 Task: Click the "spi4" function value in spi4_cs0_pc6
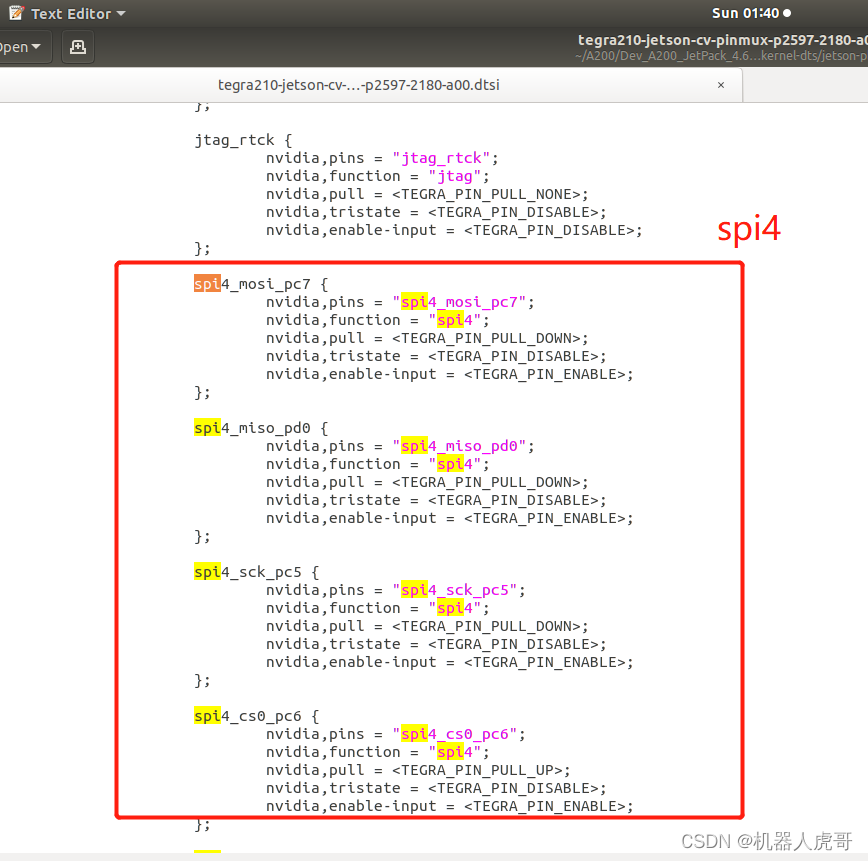coord(455,752)
